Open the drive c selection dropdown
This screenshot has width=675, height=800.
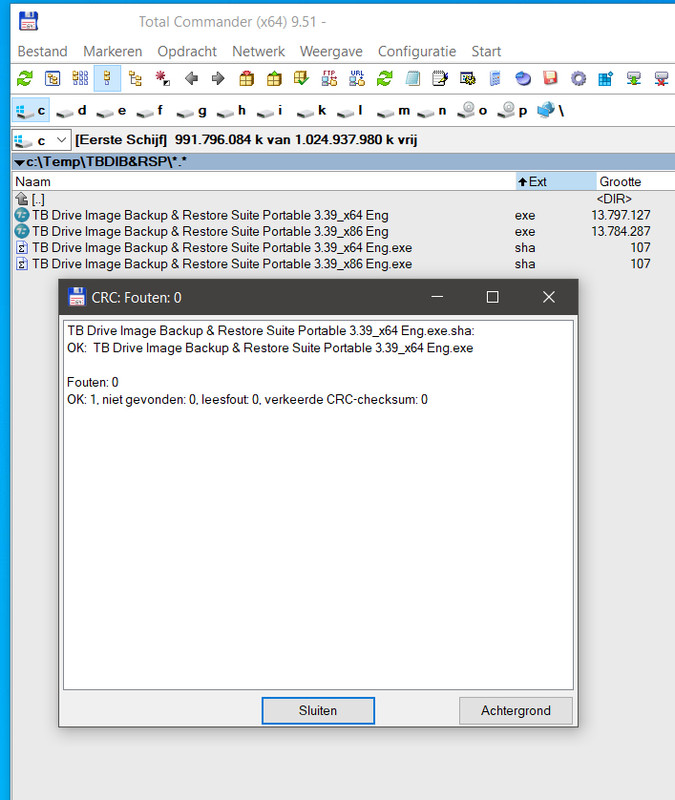pos(41,140)
